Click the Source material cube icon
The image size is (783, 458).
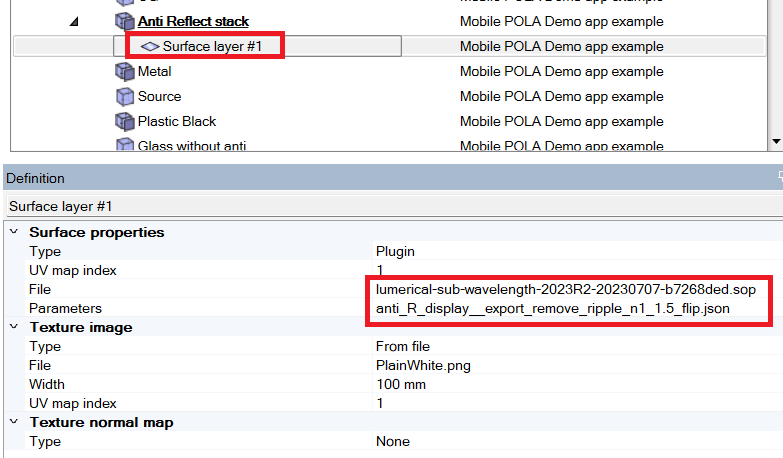(125, 96)
